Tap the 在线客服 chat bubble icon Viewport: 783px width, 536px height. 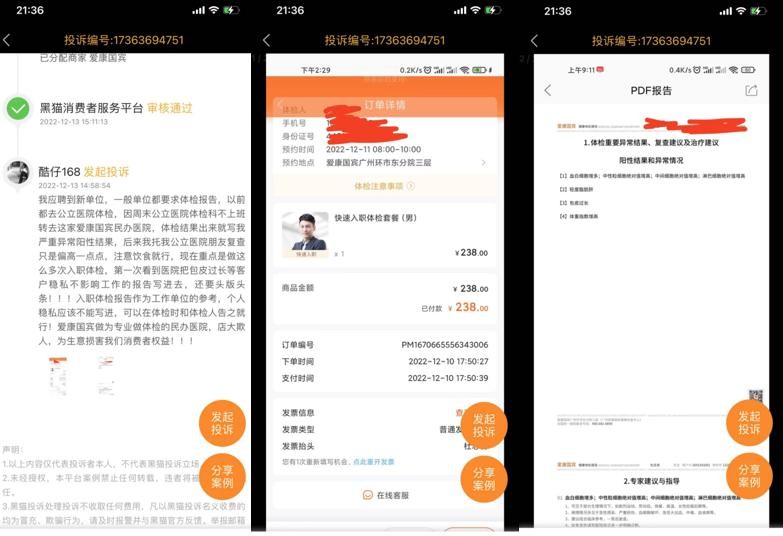tap(368, 495)
